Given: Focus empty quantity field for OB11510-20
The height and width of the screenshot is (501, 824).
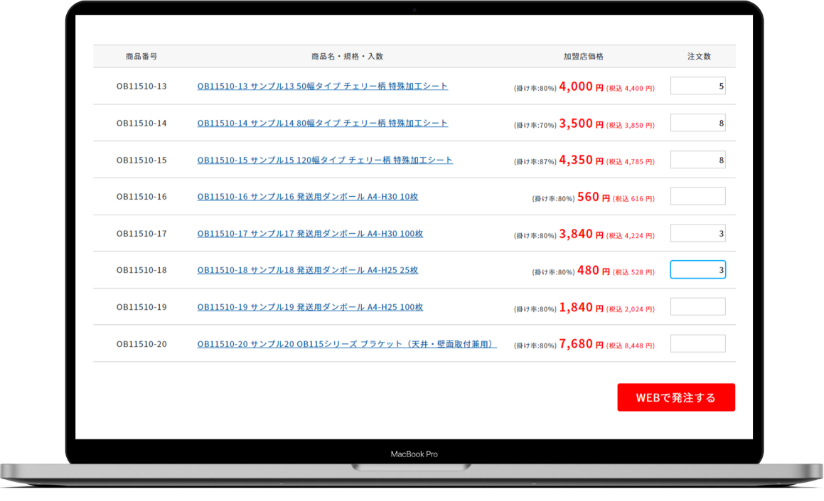Looking at the screenshot, I should (x=698, y=343).
